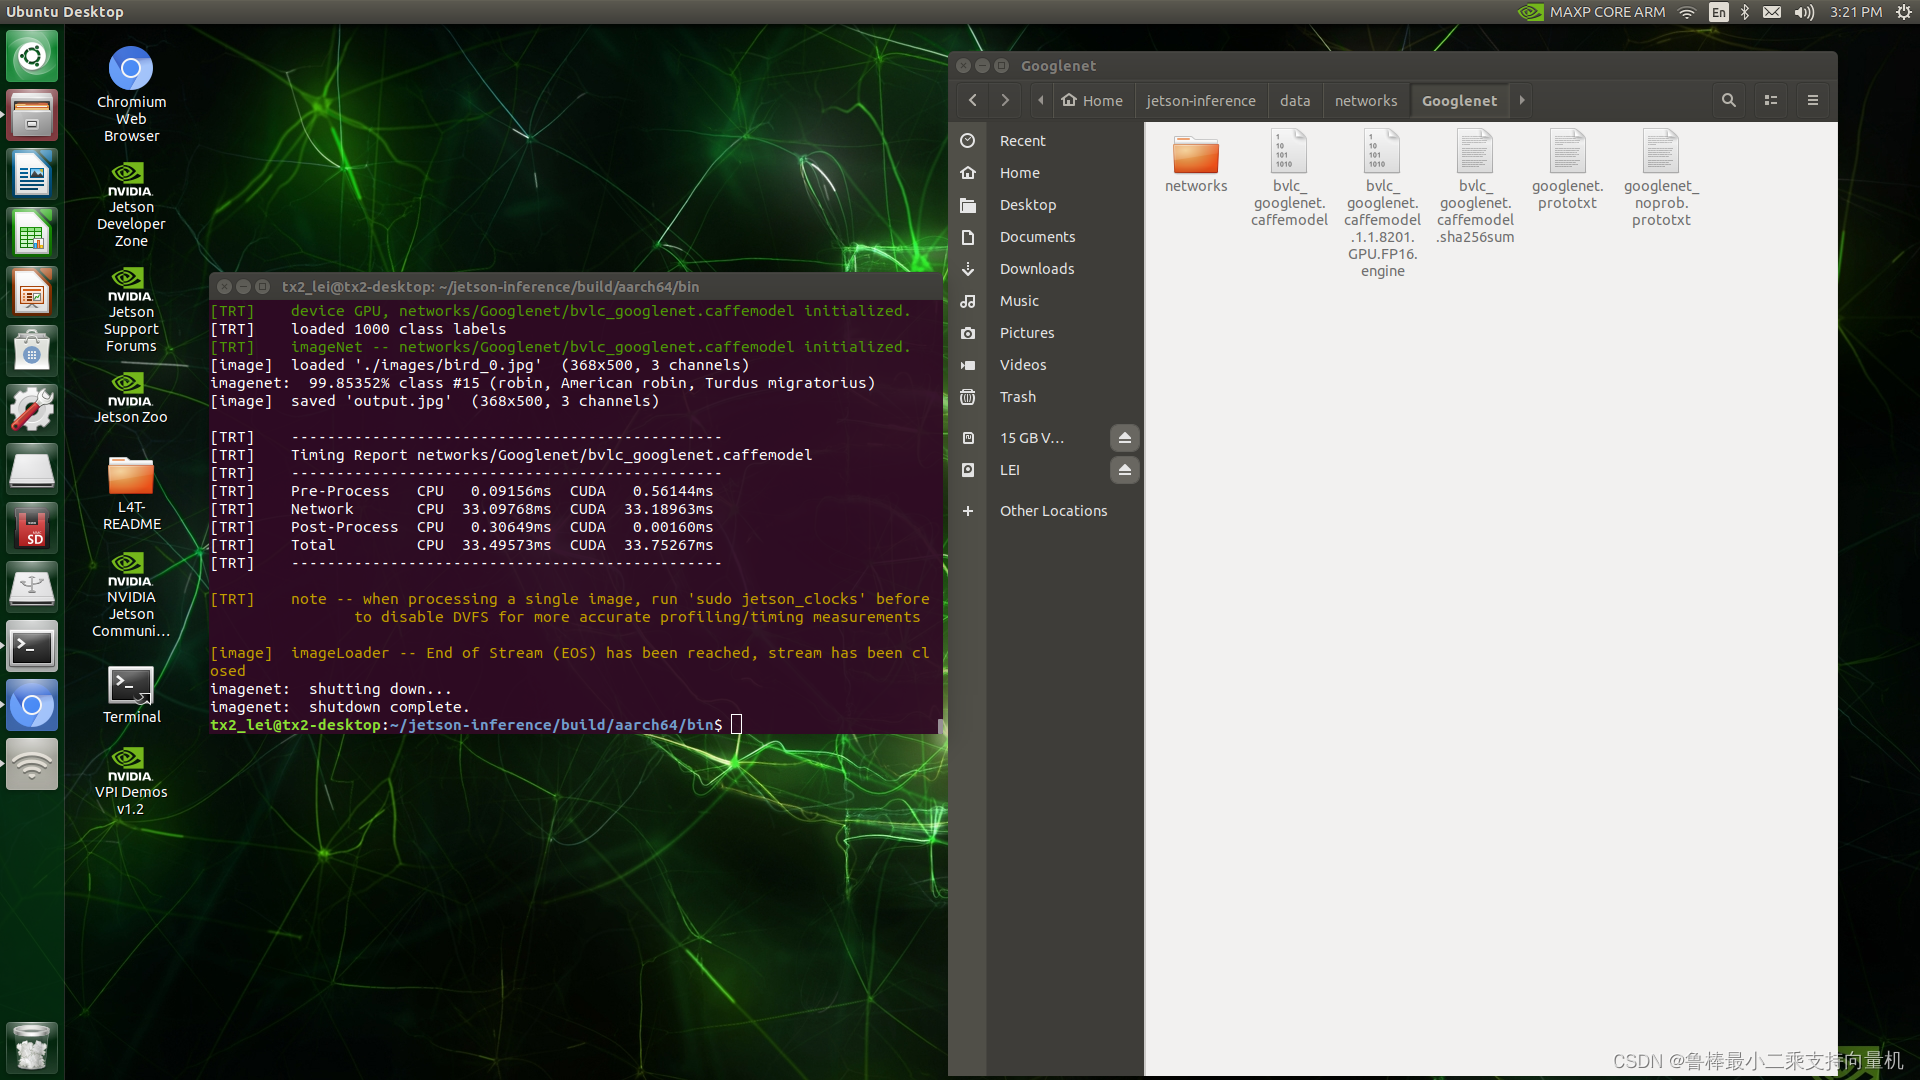Open Other Locations in sidebar
Viewport: 1920px width, 1080px height.
click(x=1053, y=511)
